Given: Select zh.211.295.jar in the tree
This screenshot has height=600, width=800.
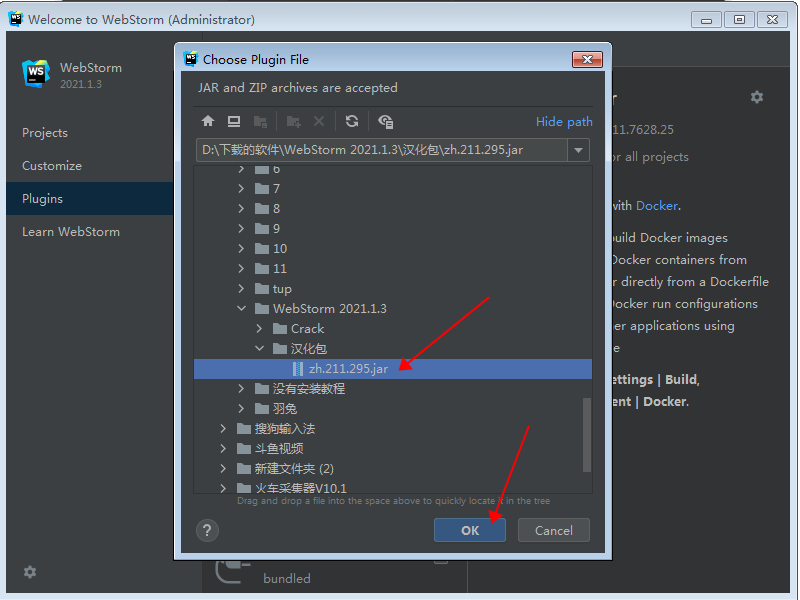Looking at the screenshot, I should pos(393,369).
